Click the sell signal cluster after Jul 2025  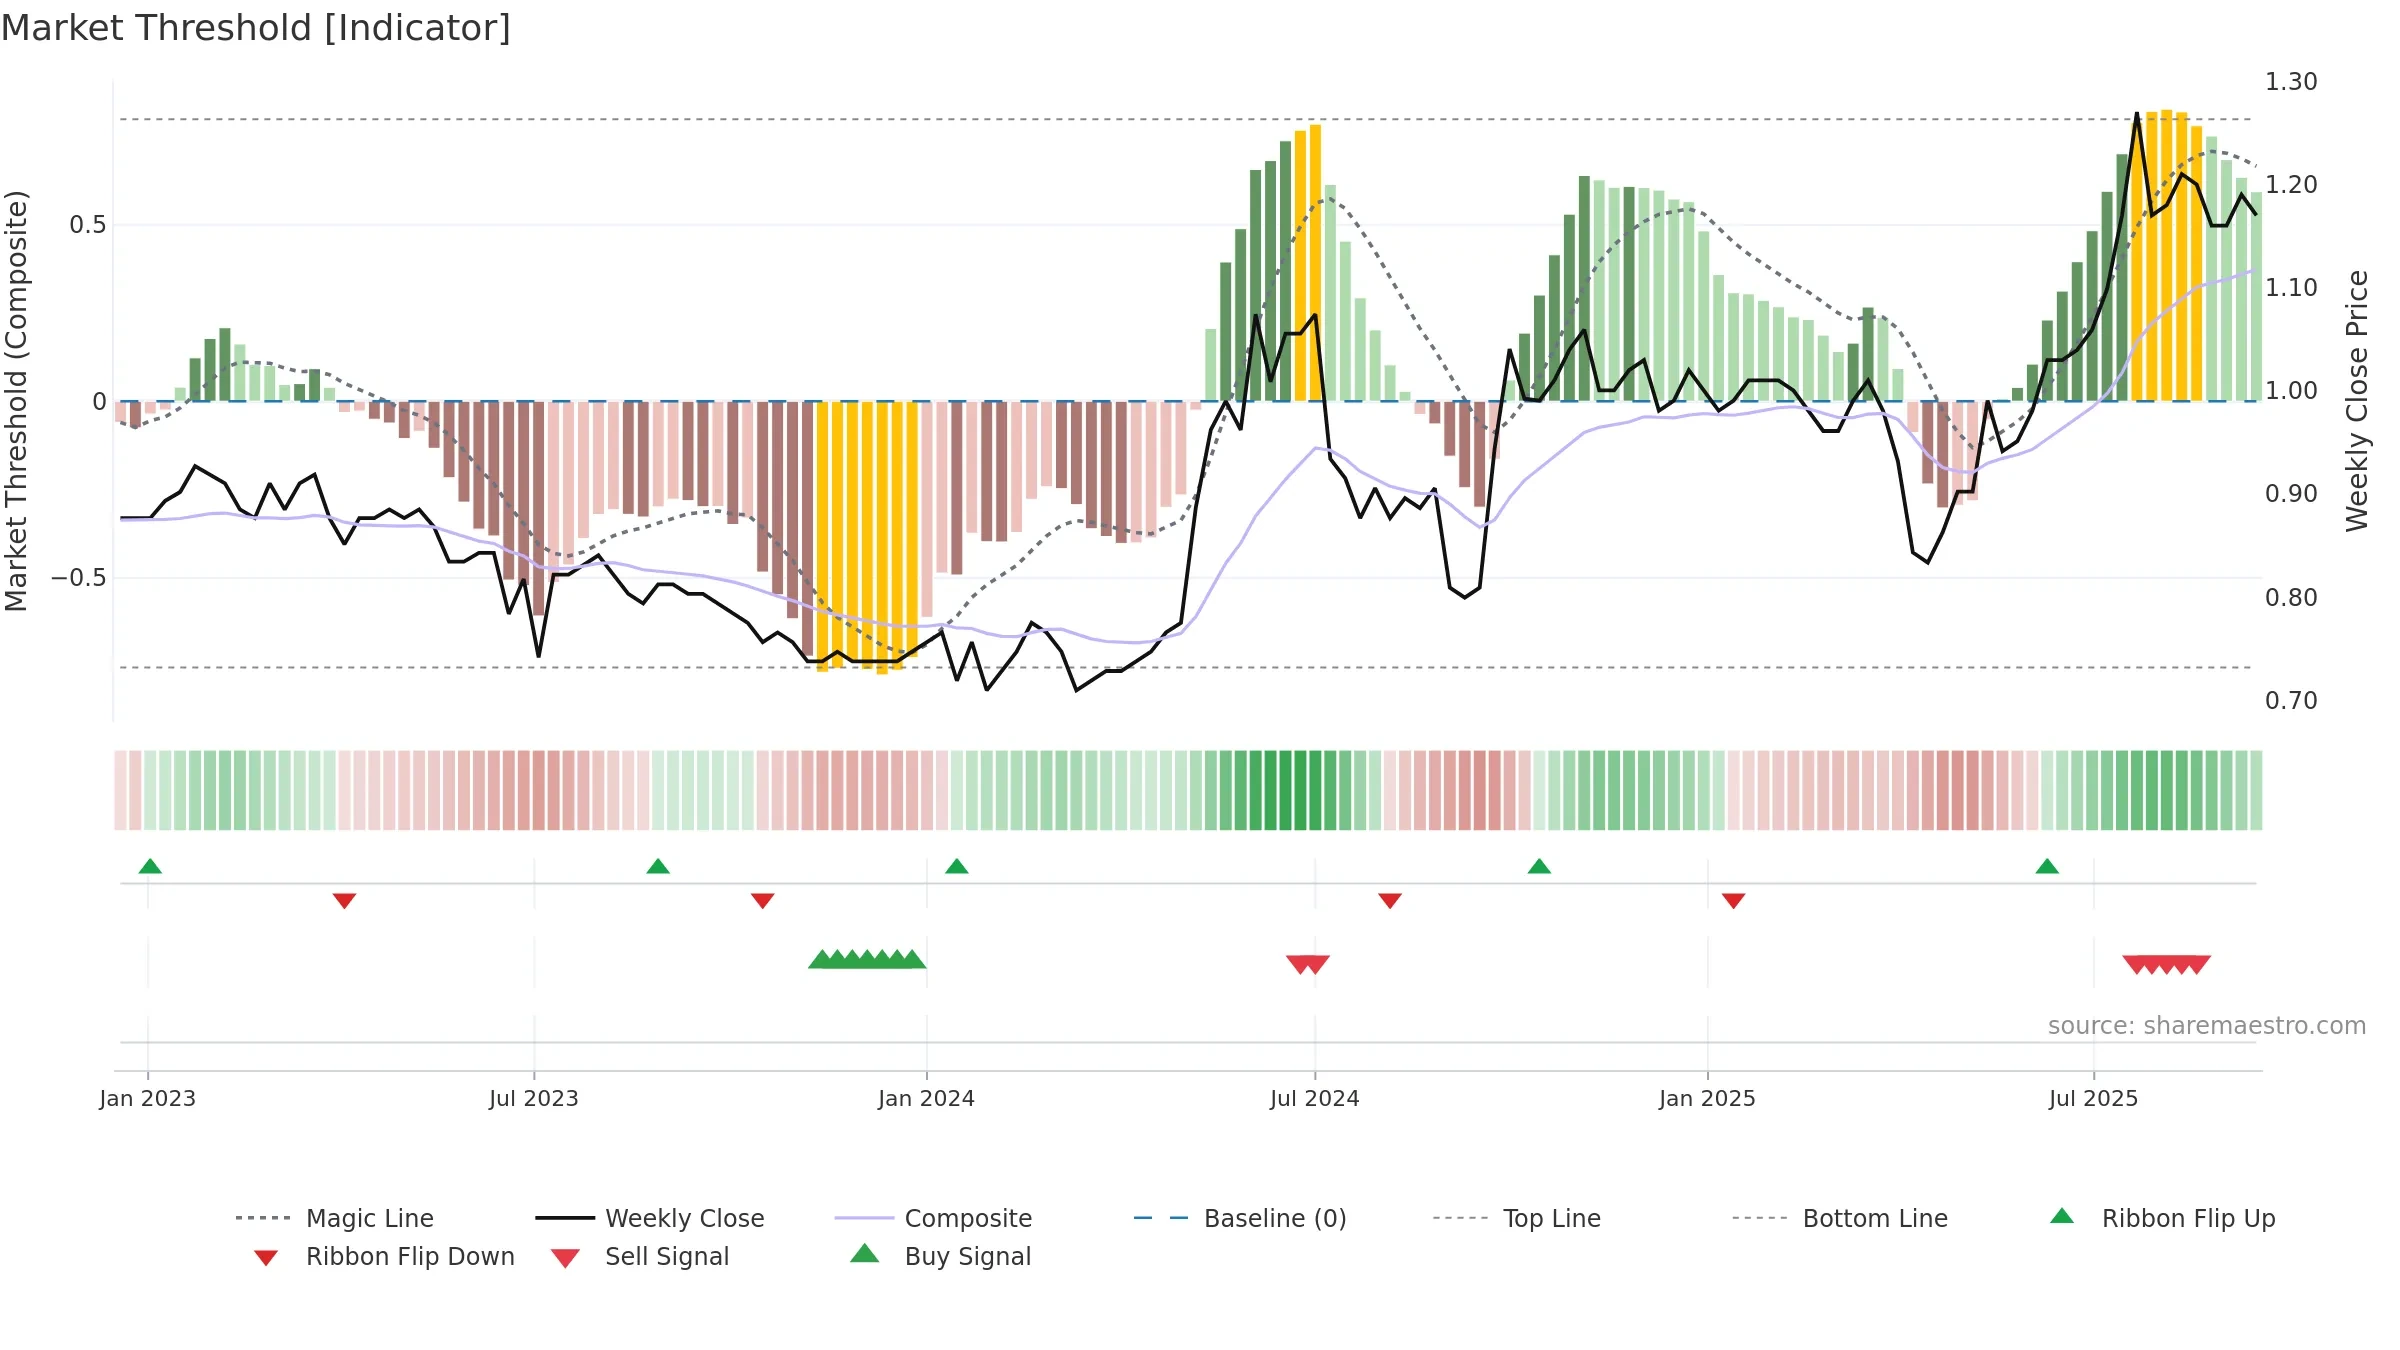click(x=2167, y=965)
